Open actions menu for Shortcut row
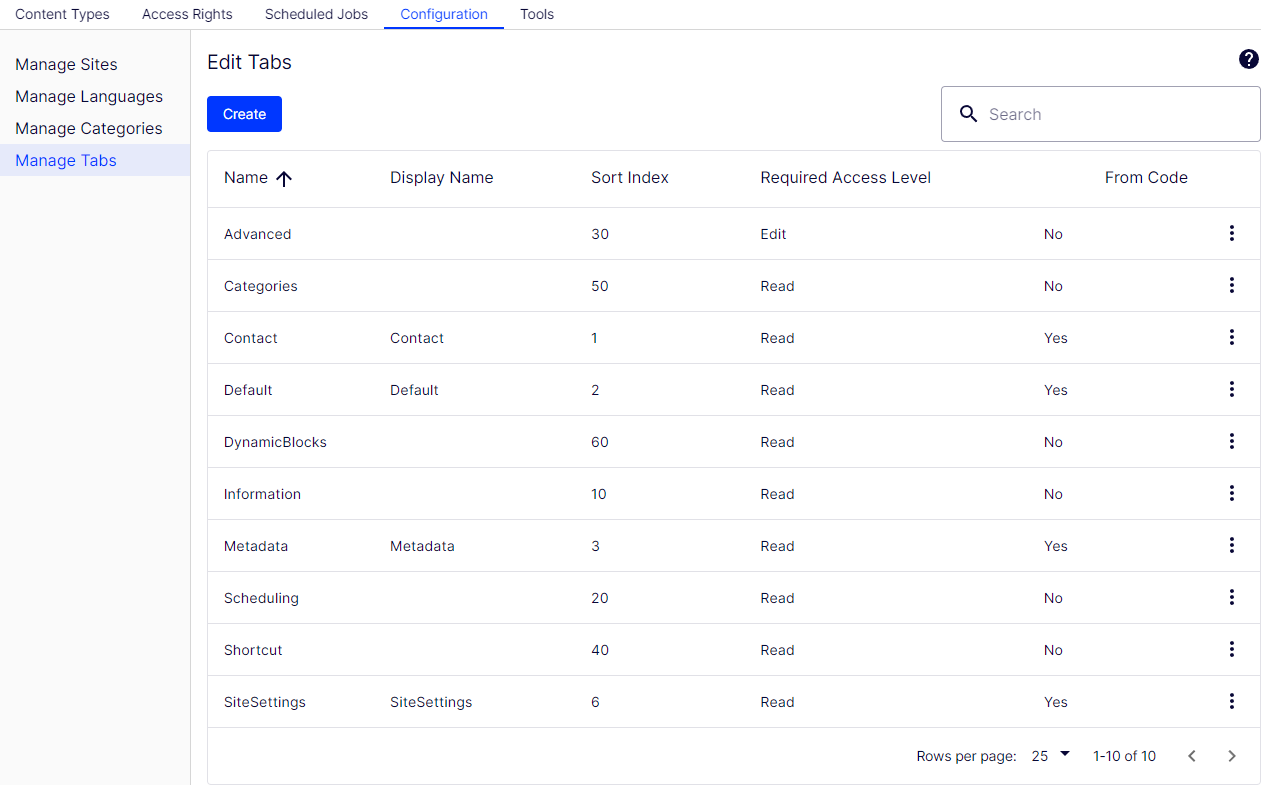This screenshot has height=785, width=1261. (1231, 649)
